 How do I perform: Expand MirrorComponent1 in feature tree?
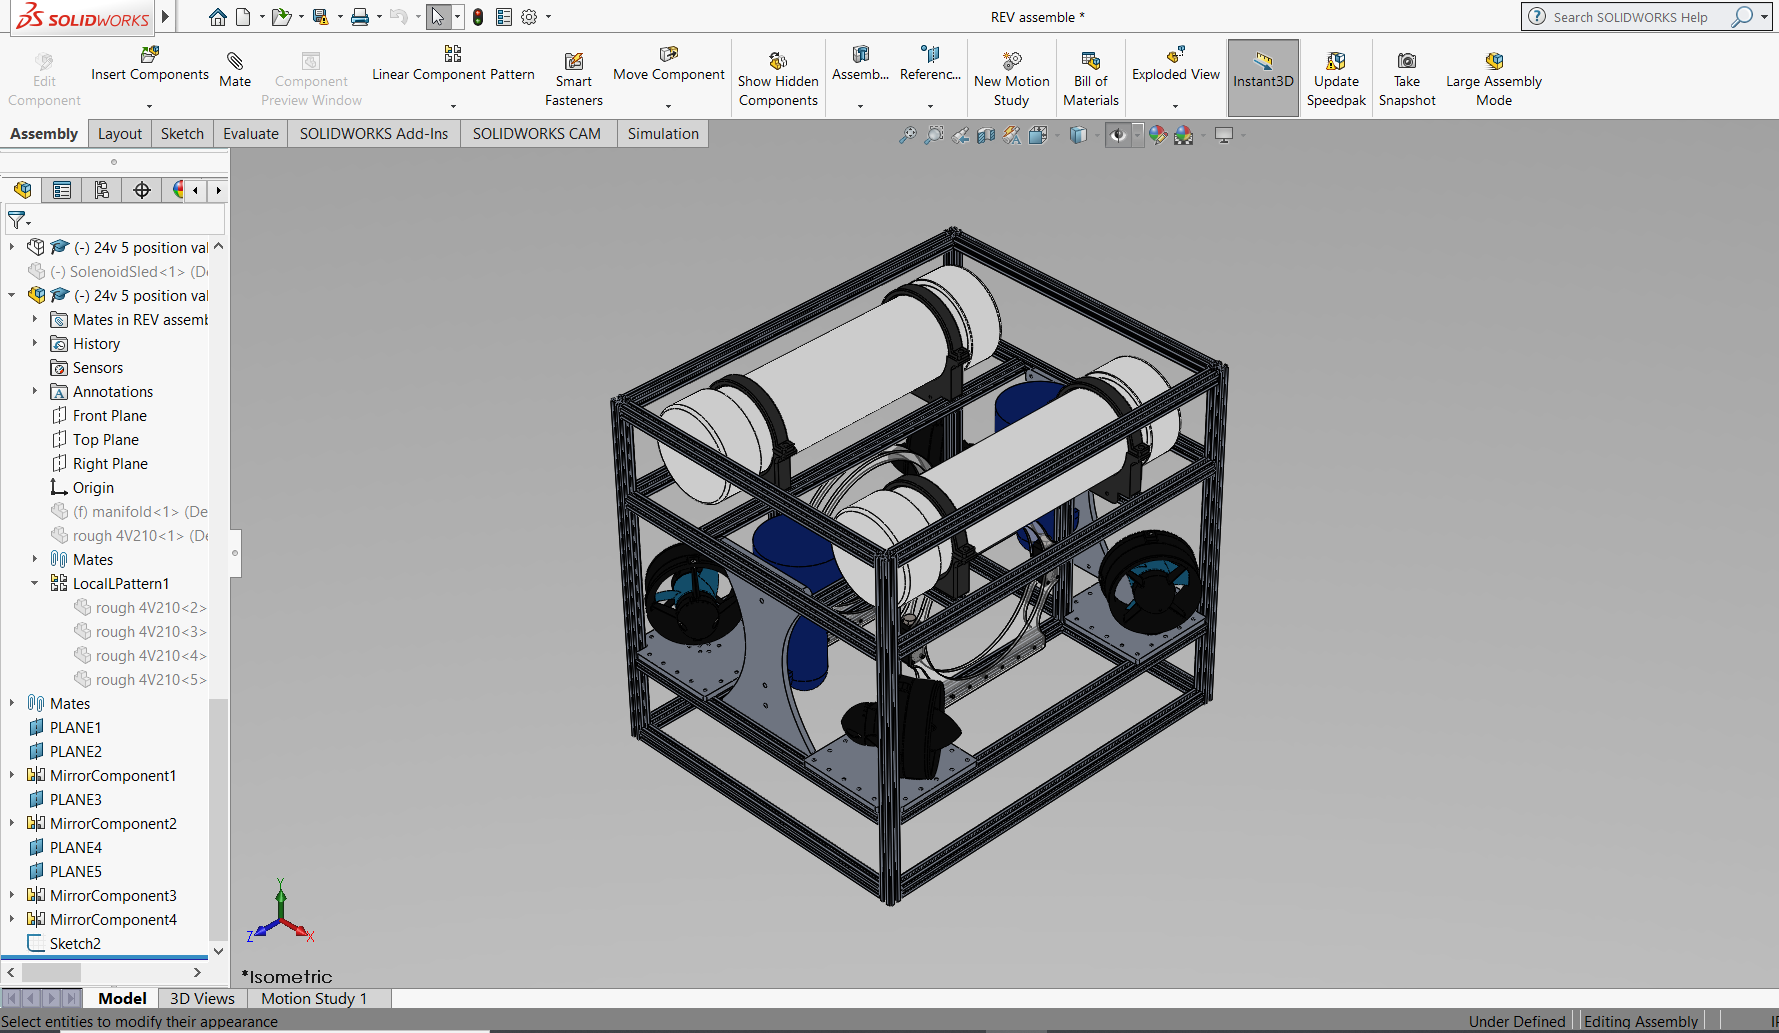(12, 776)
